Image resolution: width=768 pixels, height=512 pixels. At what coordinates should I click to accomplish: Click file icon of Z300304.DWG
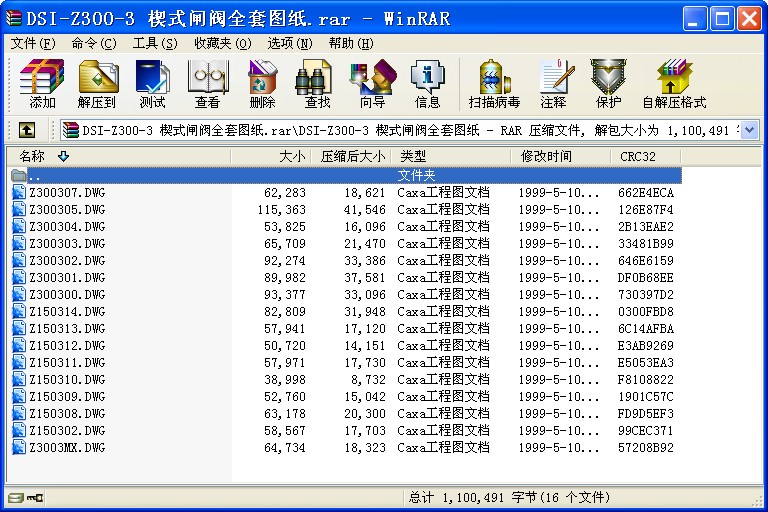click(19, 226)
